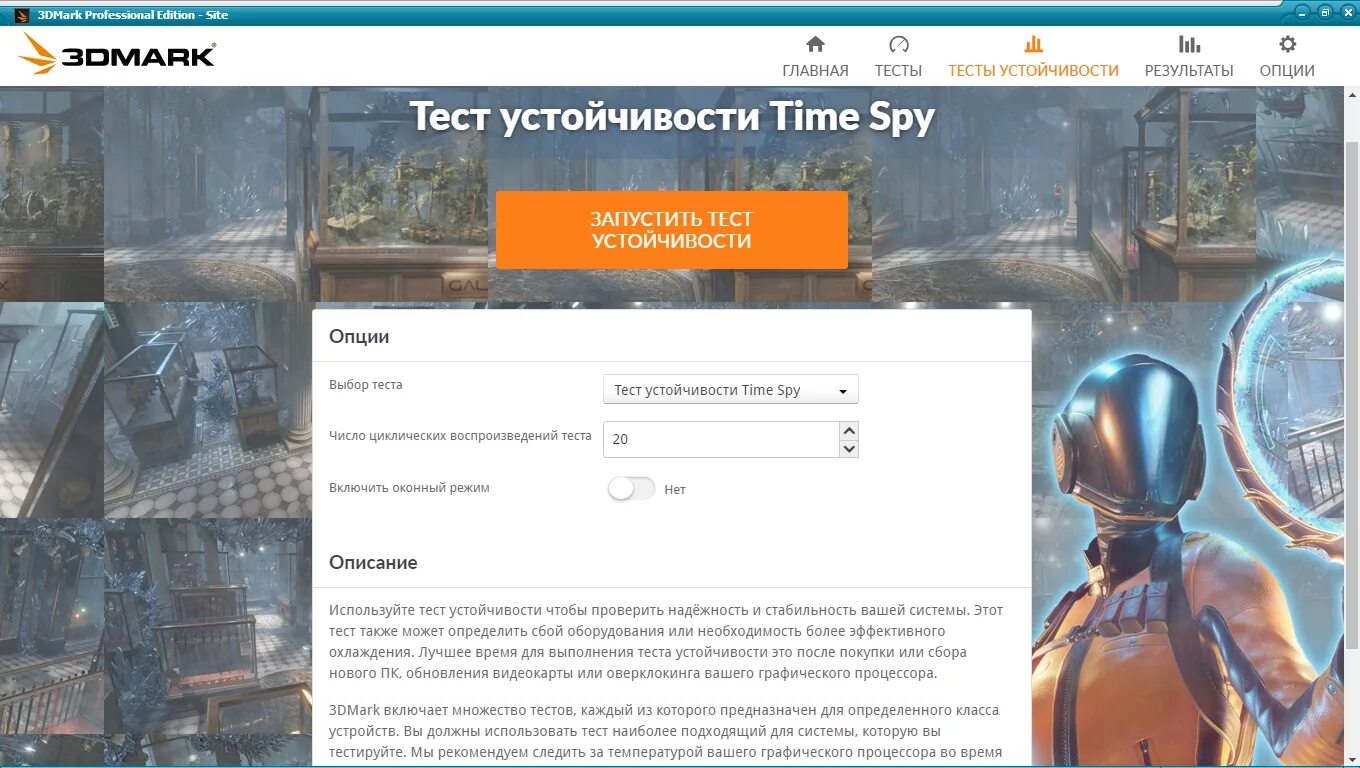
Task: Click the 3DMark title bar app icon
Action: coord(22,14)
